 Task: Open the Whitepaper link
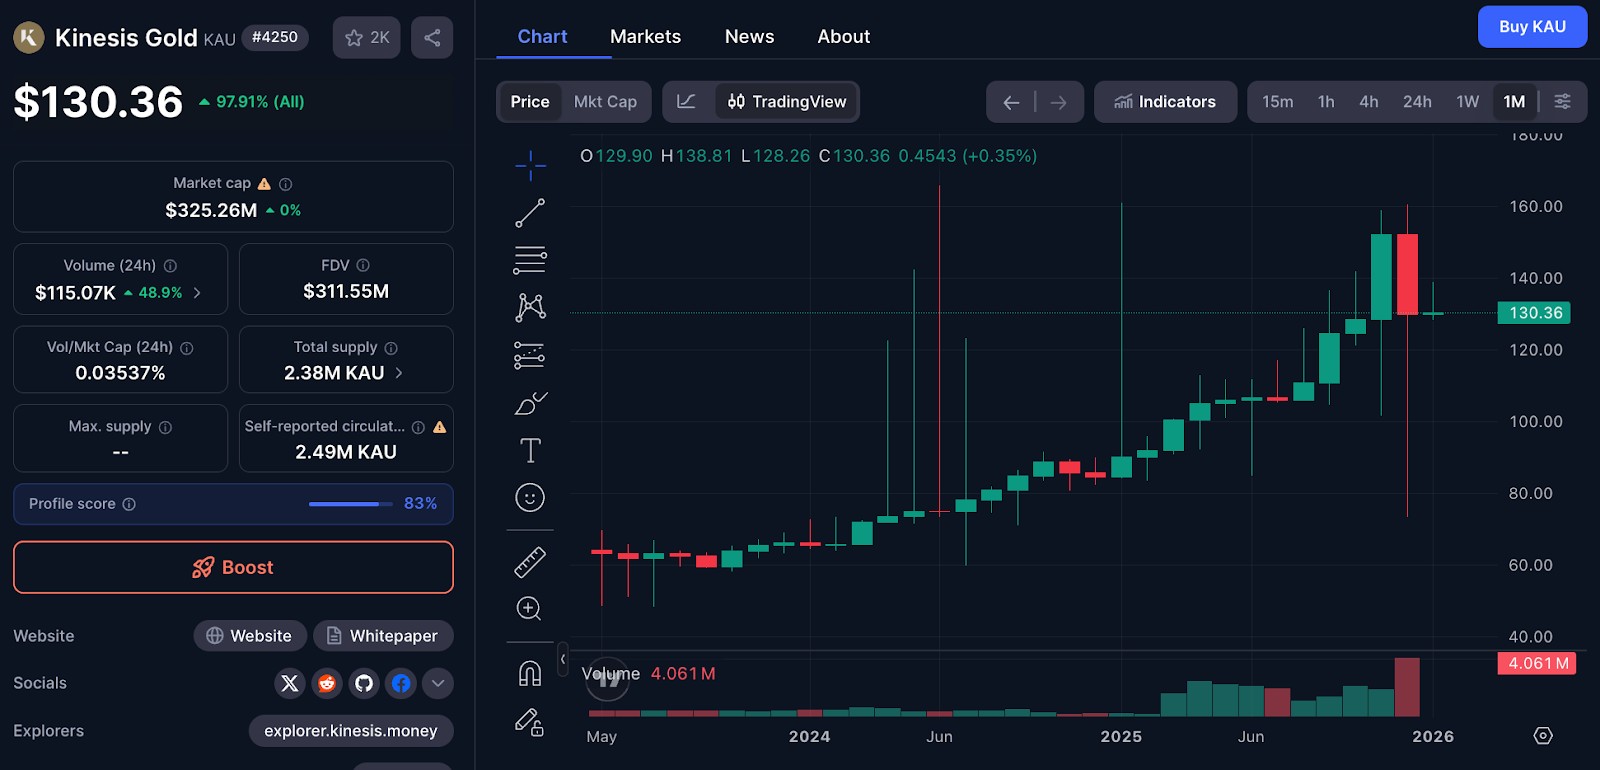[383, 636]
